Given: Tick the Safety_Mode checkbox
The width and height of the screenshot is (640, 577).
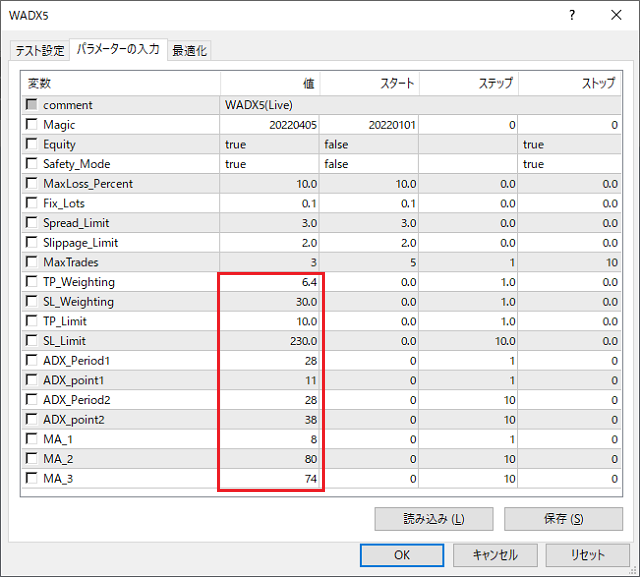Looking at the screenshot, I should 31,163.
